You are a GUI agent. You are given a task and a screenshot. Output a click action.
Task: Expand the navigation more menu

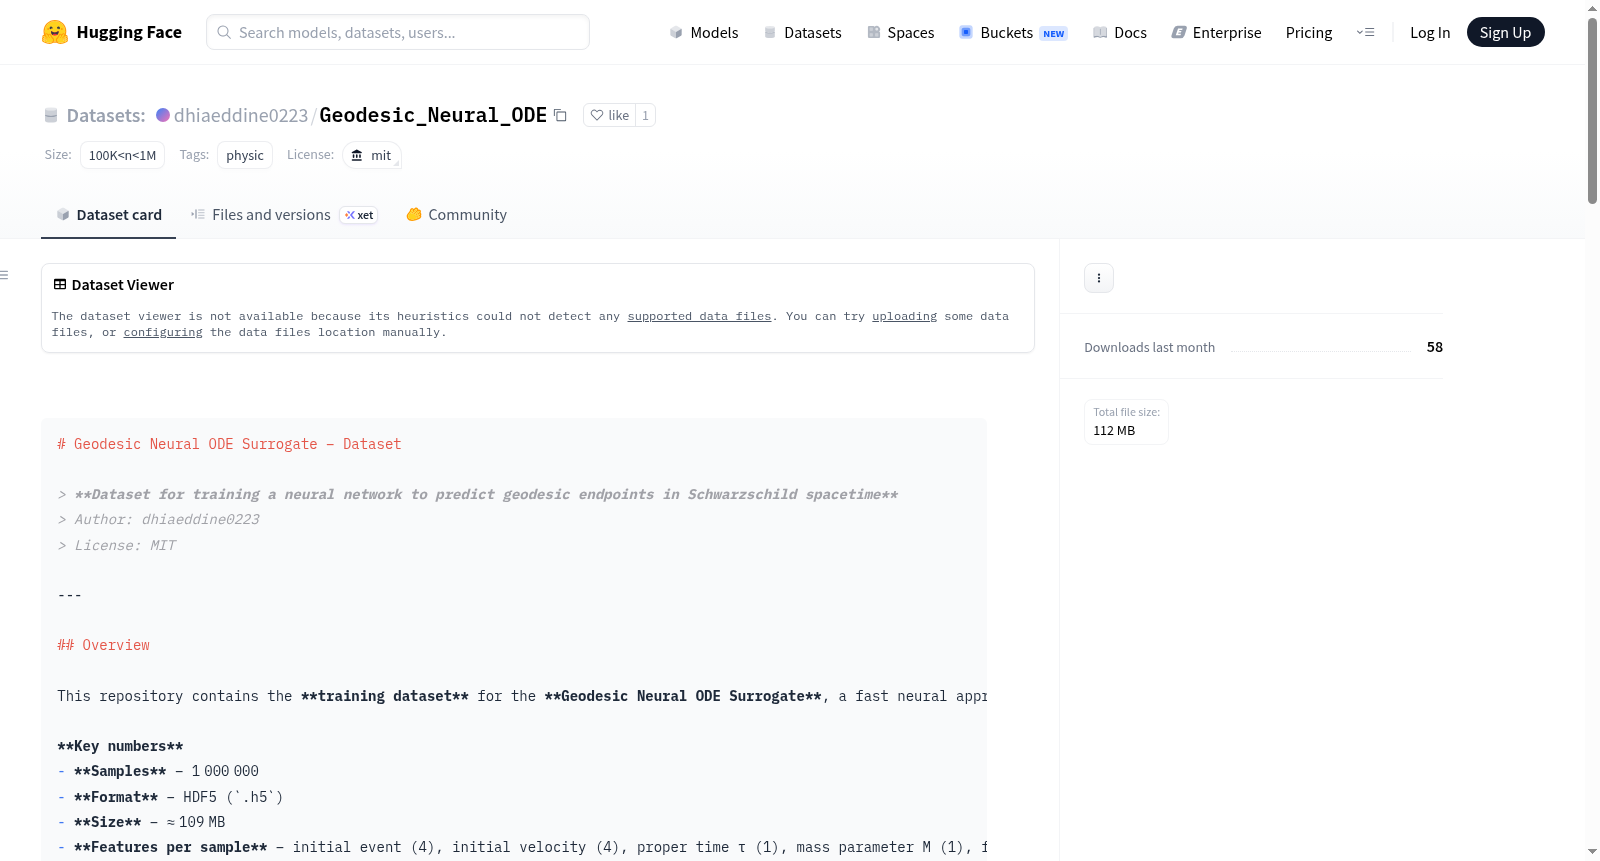[x=1365, y=32]
